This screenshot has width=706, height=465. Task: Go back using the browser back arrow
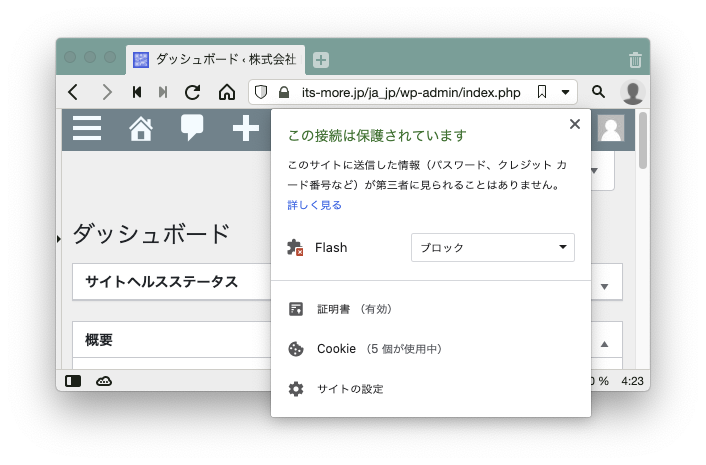(x=73, y=92)
